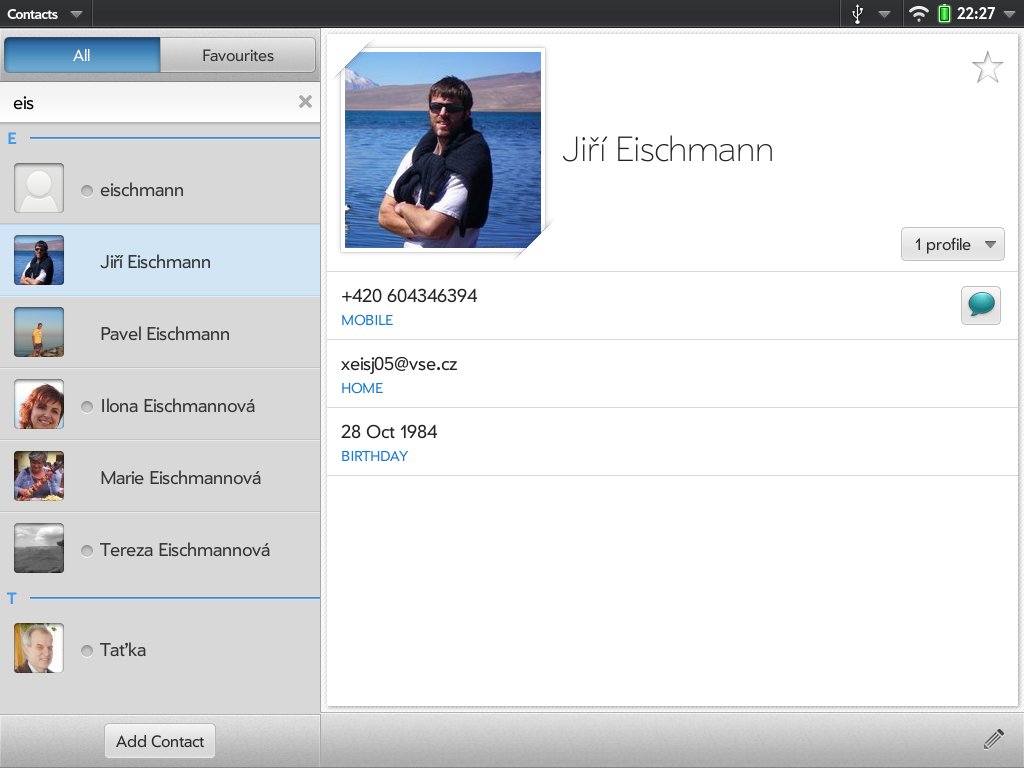
Task: Open the Wi-Fi status indicator
Action: (x=918, y=14)
